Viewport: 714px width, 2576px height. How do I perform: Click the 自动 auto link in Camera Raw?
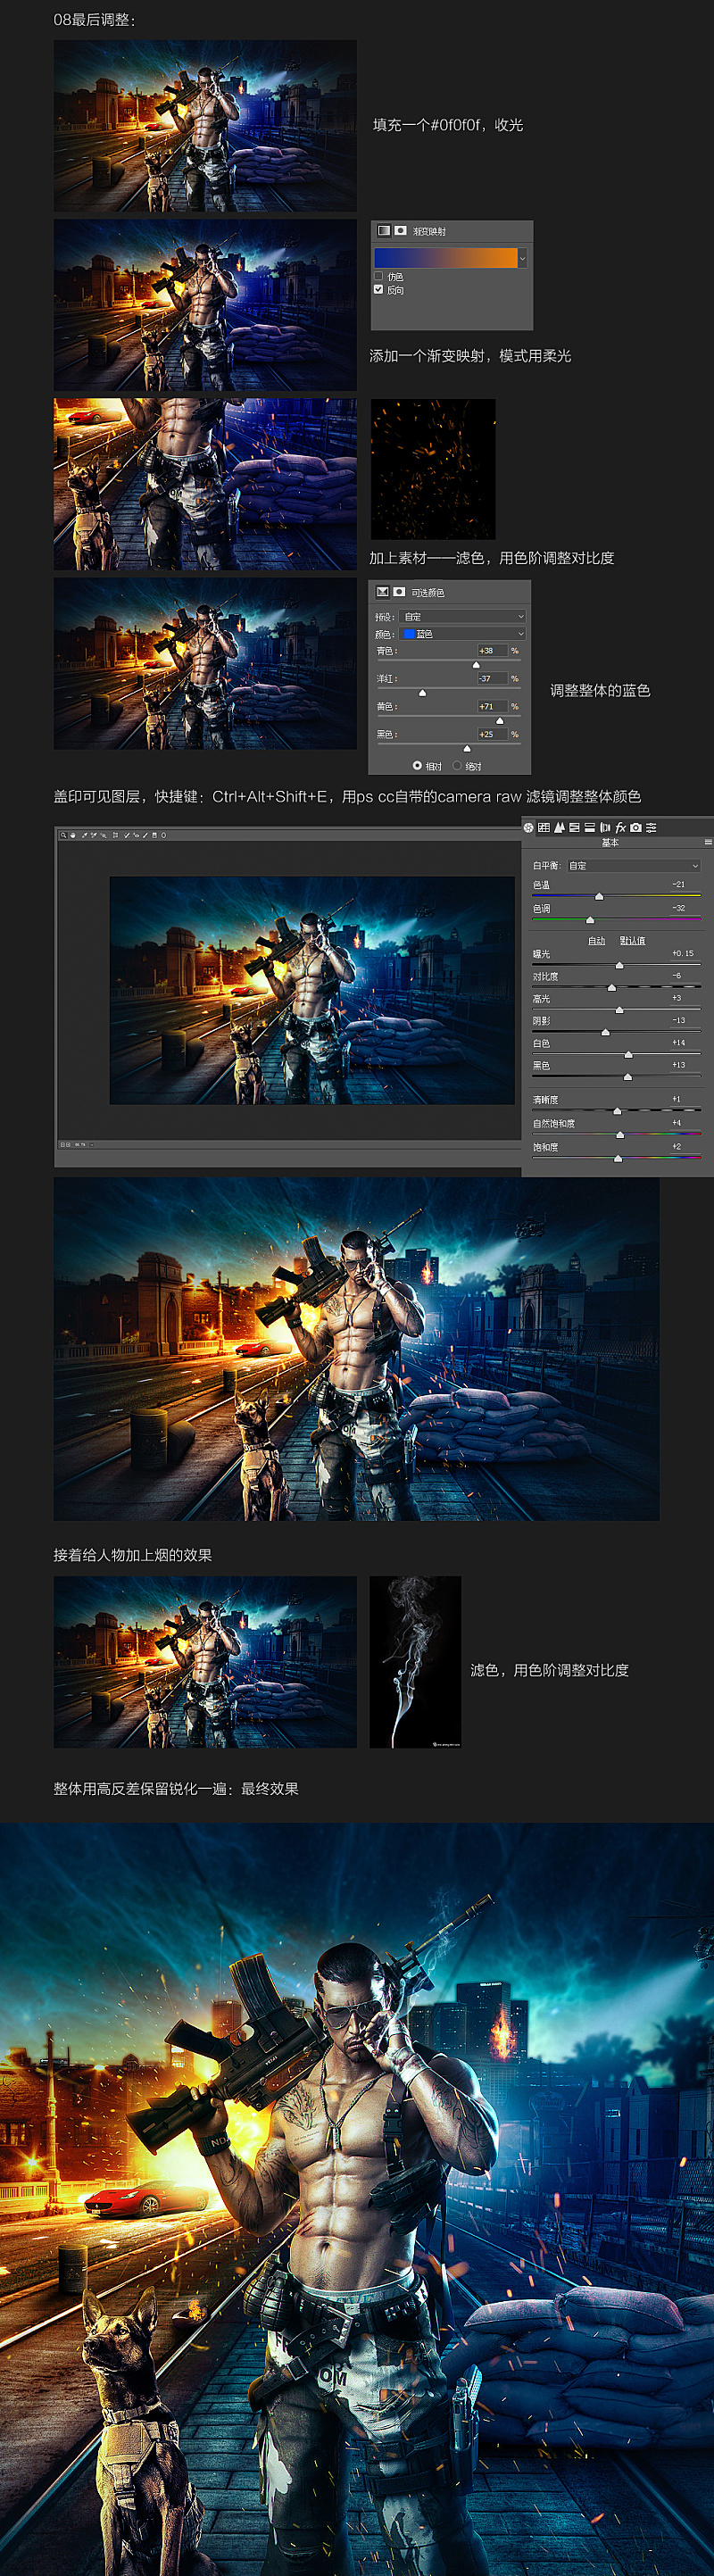coord(596,940)
